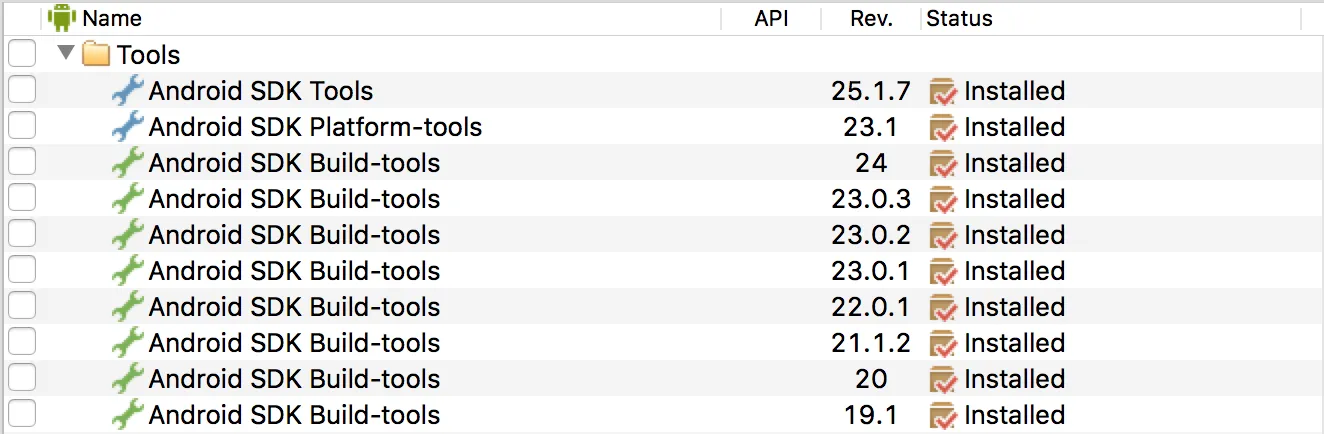Select Android SDK Build-tools name for revision 24
The height and width of the screenshot is (434, 1324).
click(x=295, y=163)
